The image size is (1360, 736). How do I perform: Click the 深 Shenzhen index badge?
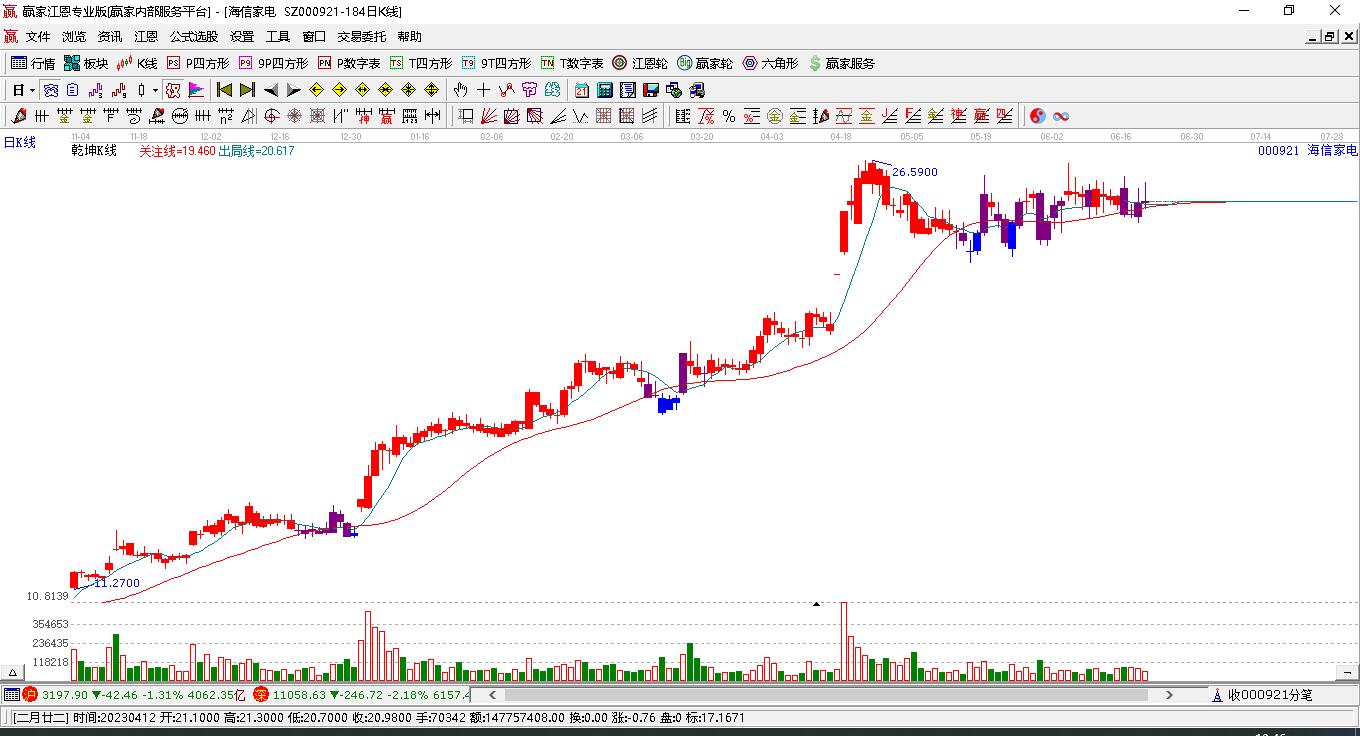click(x=261, y=695)
